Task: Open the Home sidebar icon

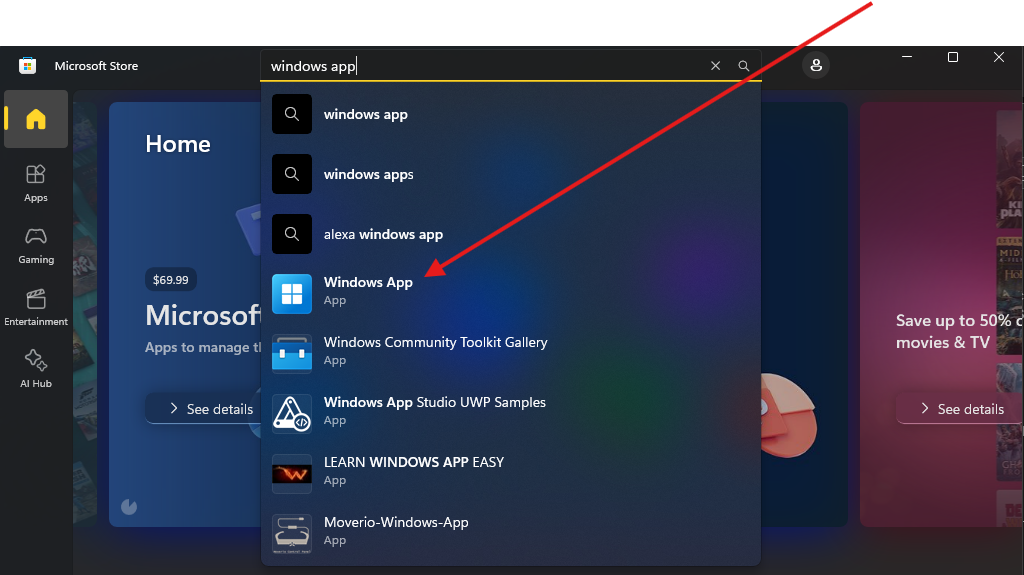Action: coord(36,119)
